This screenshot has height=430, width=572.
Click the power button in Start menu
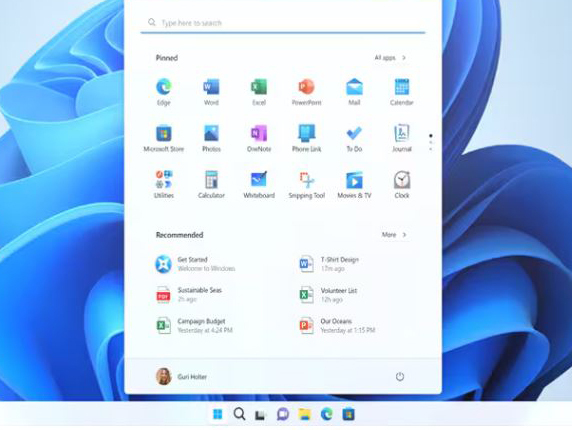coord(400,376)
